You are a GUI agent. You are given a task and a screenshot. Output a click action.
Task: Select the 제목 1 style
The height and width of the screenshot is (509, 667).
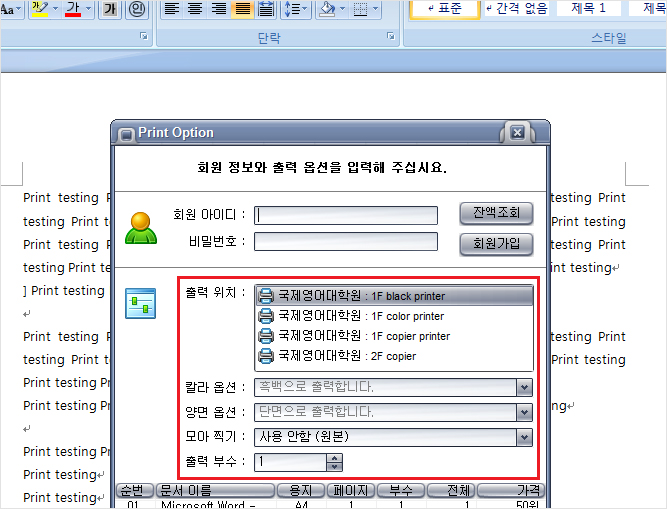coord(588,9)
